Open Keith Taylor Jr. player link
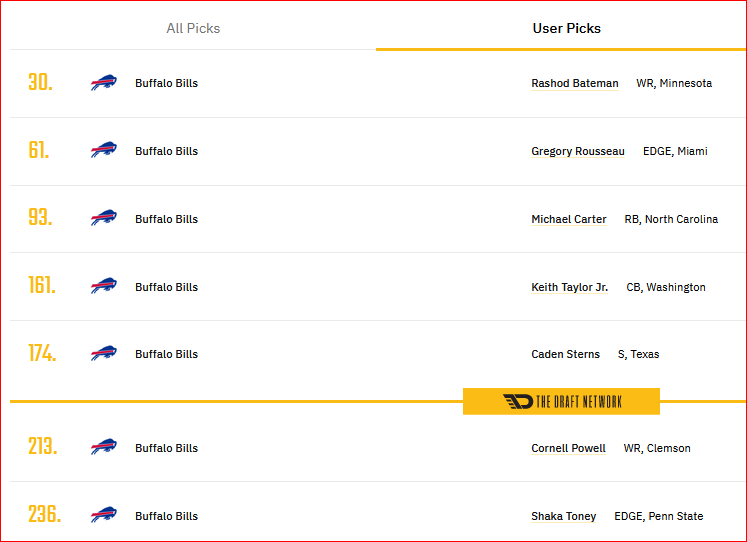 (x=569, y=287)
